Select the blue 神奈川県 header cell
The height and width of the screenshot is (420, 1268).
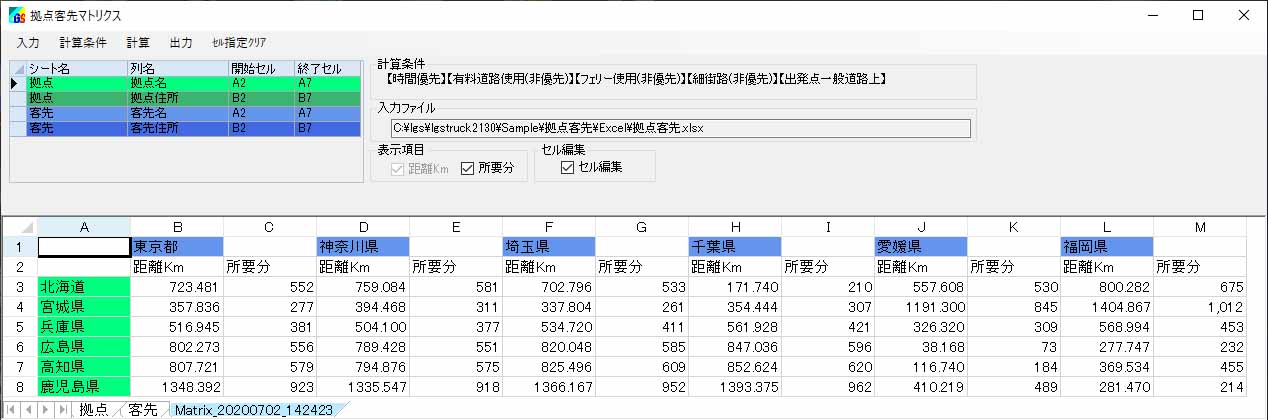[x=362, y=246]
